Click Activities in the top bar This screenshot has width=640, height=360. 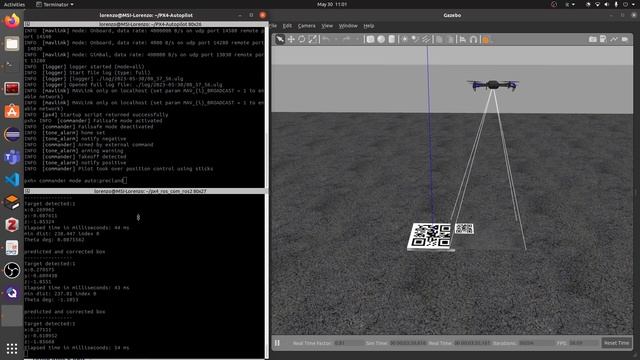click(14, 4)
